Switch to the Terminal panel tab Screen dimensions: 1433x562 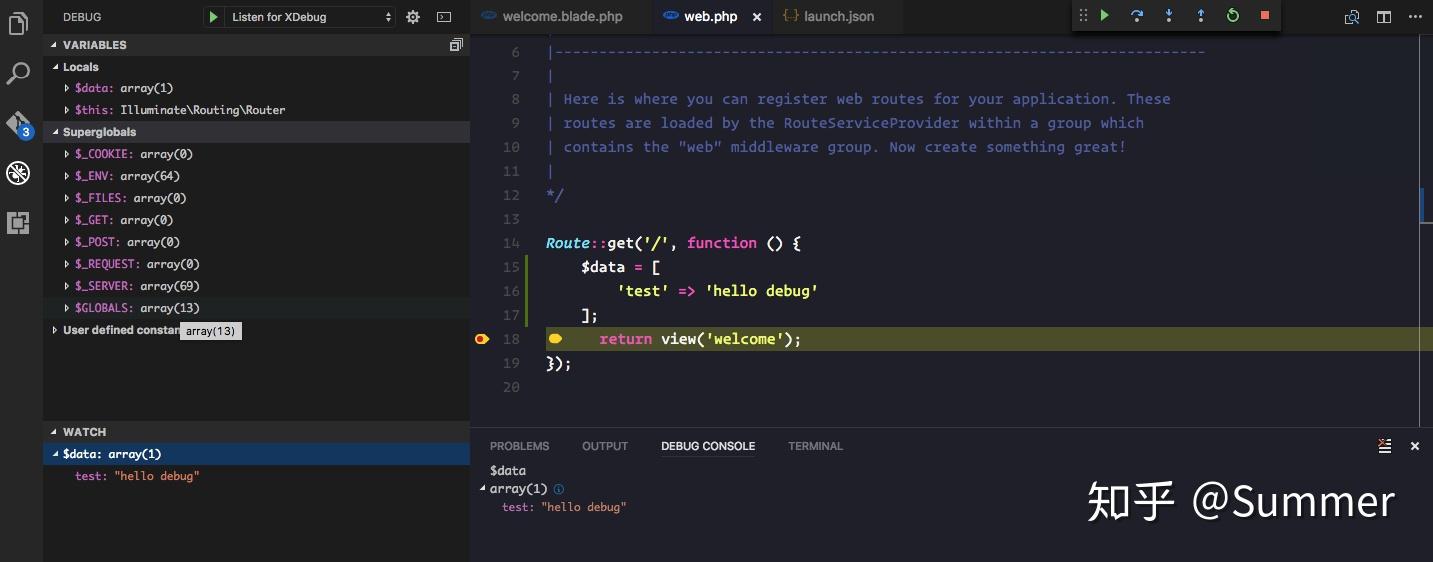point(815,446)
